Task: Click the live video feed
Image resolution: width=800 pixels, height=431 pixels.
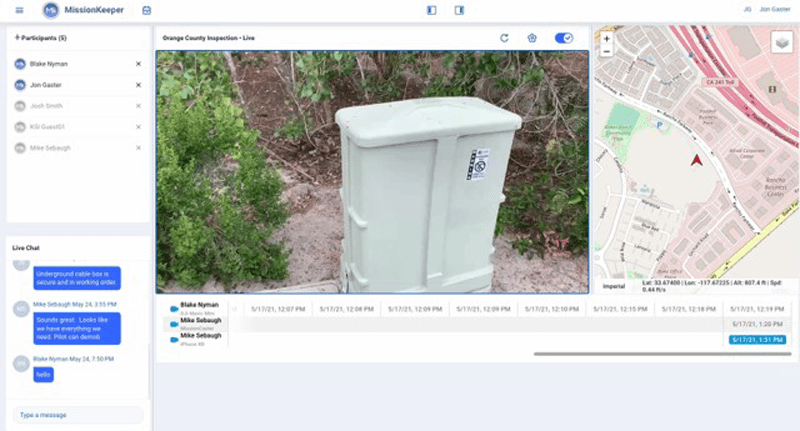Action: coord(372,172)
